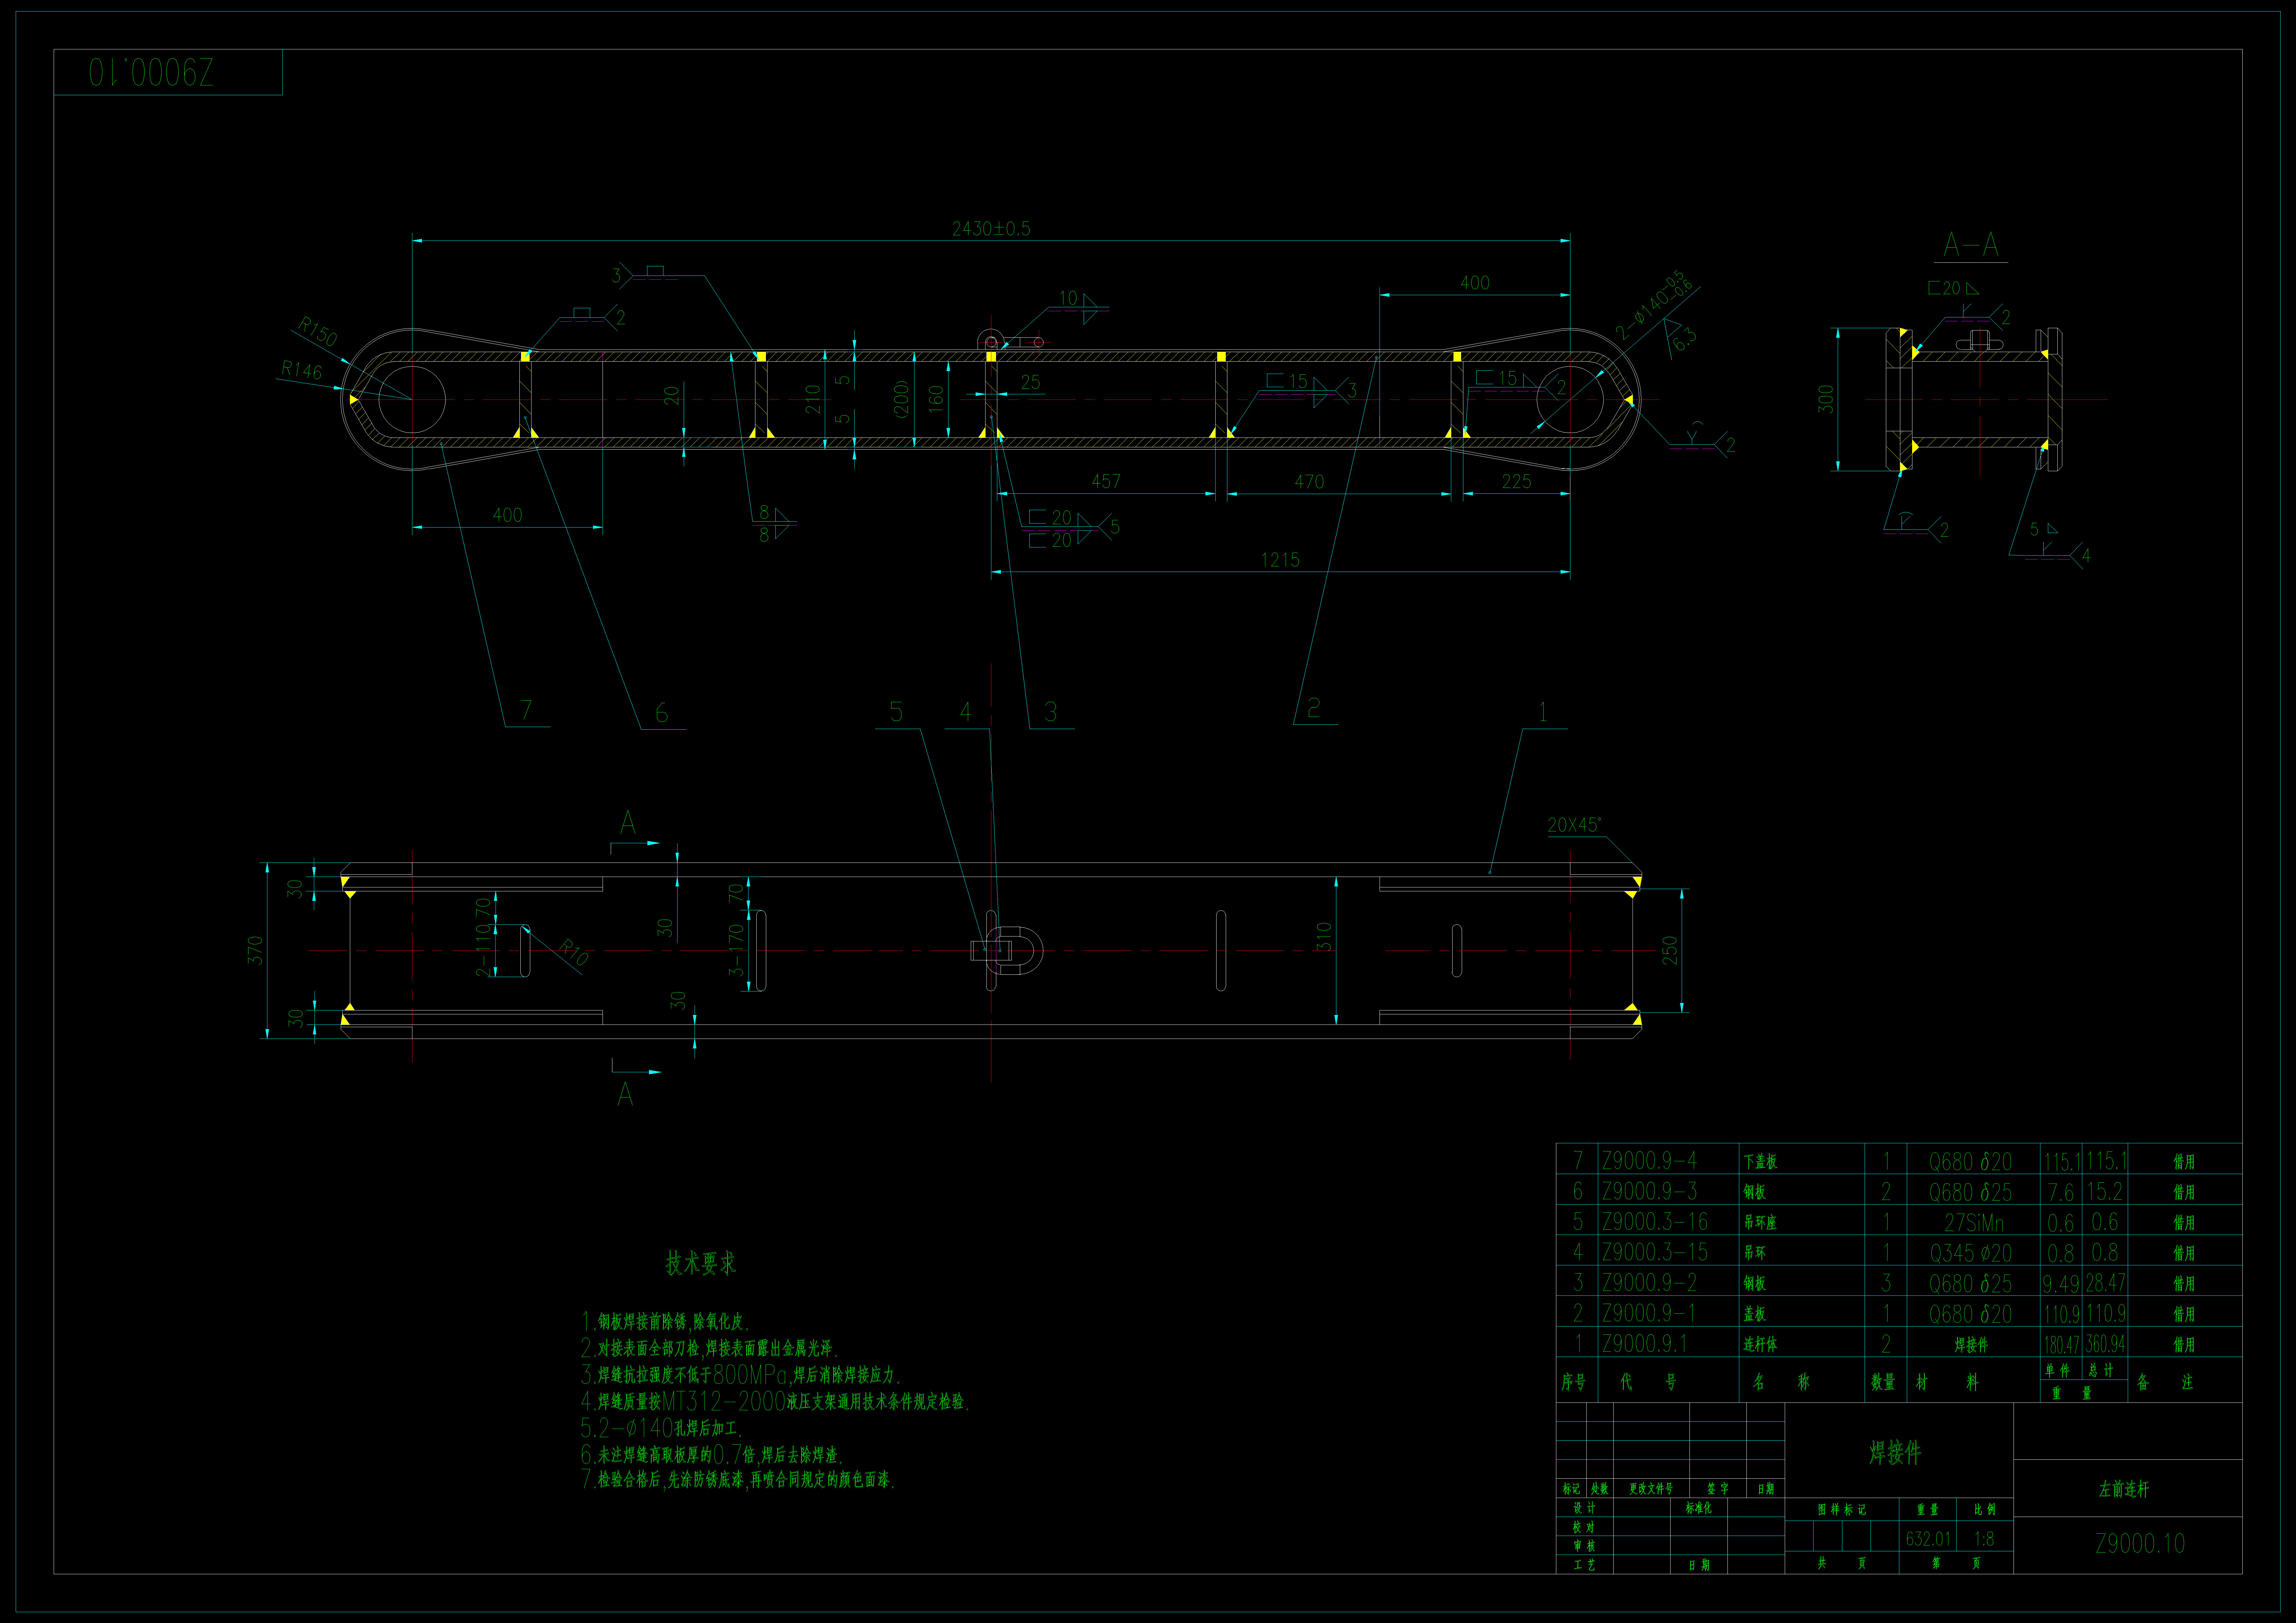2296x1623 pixels.
Task: Click the "校对" title block label
Action: tap(1584, 1527)
